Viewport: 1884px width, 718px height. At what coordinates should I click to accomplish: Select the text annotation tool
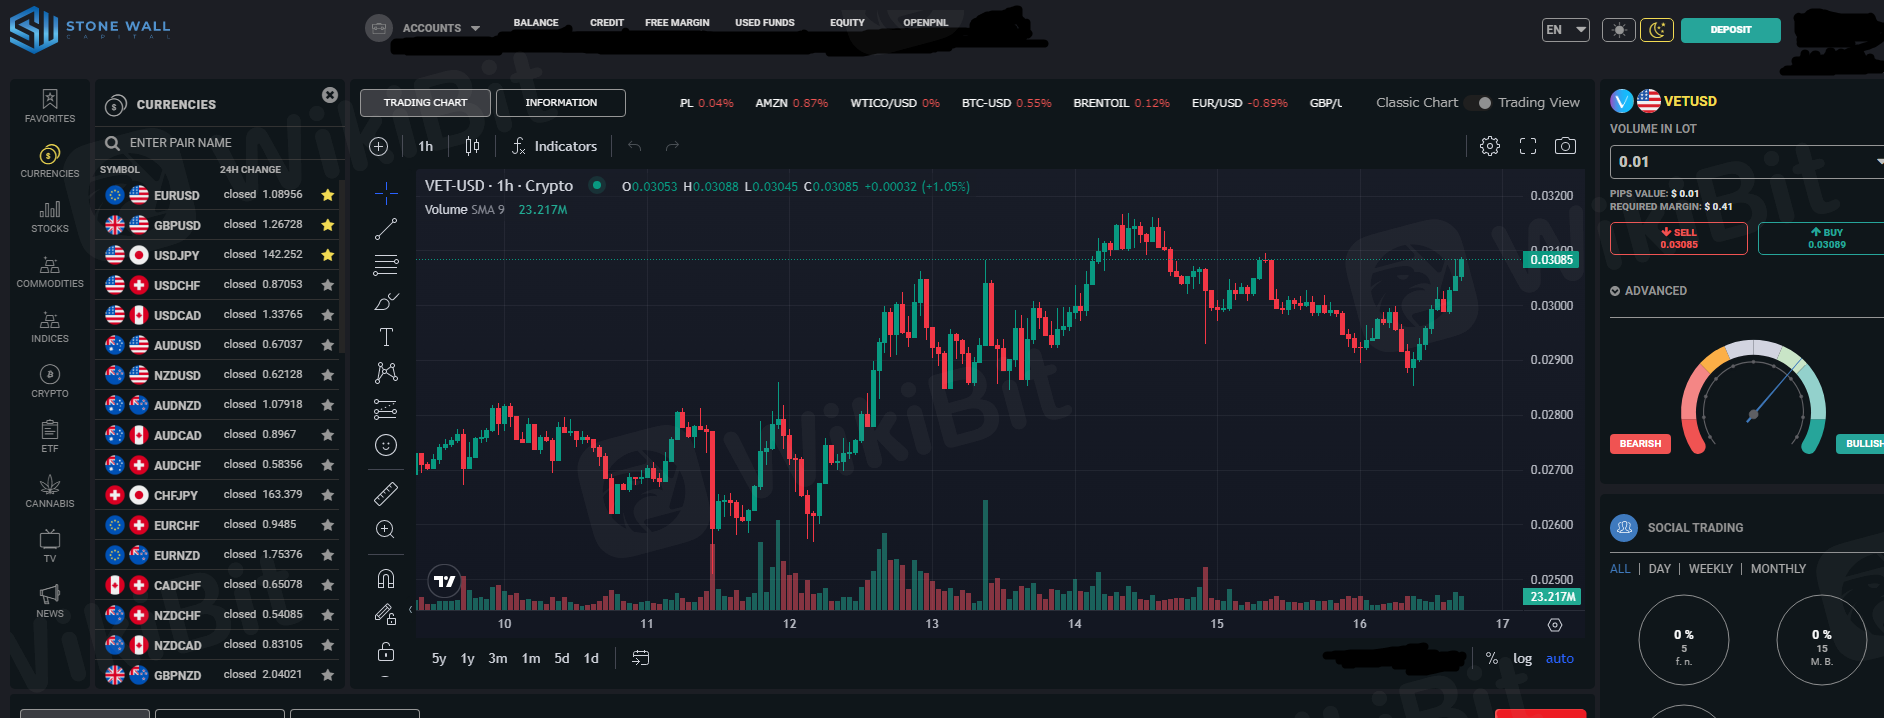[x=386, y=337]
